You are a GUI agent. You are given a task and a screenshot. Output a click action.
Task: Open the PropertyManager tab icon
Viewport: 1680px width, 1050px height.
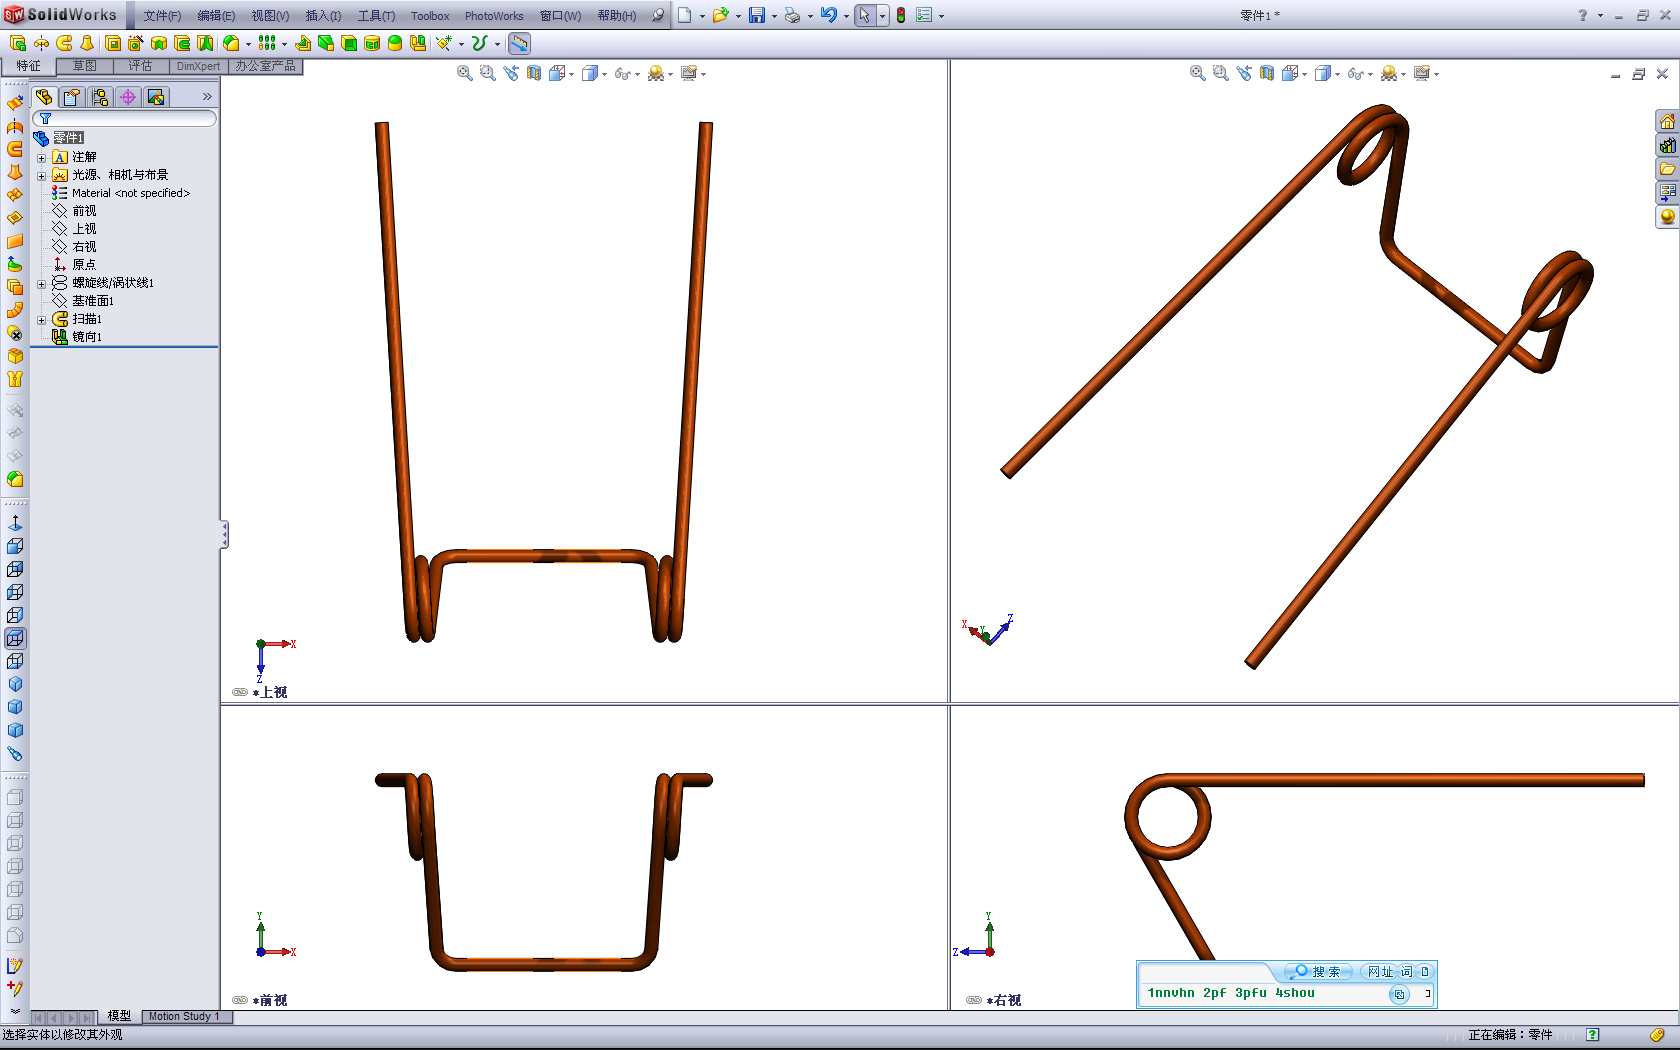[72, 97]
